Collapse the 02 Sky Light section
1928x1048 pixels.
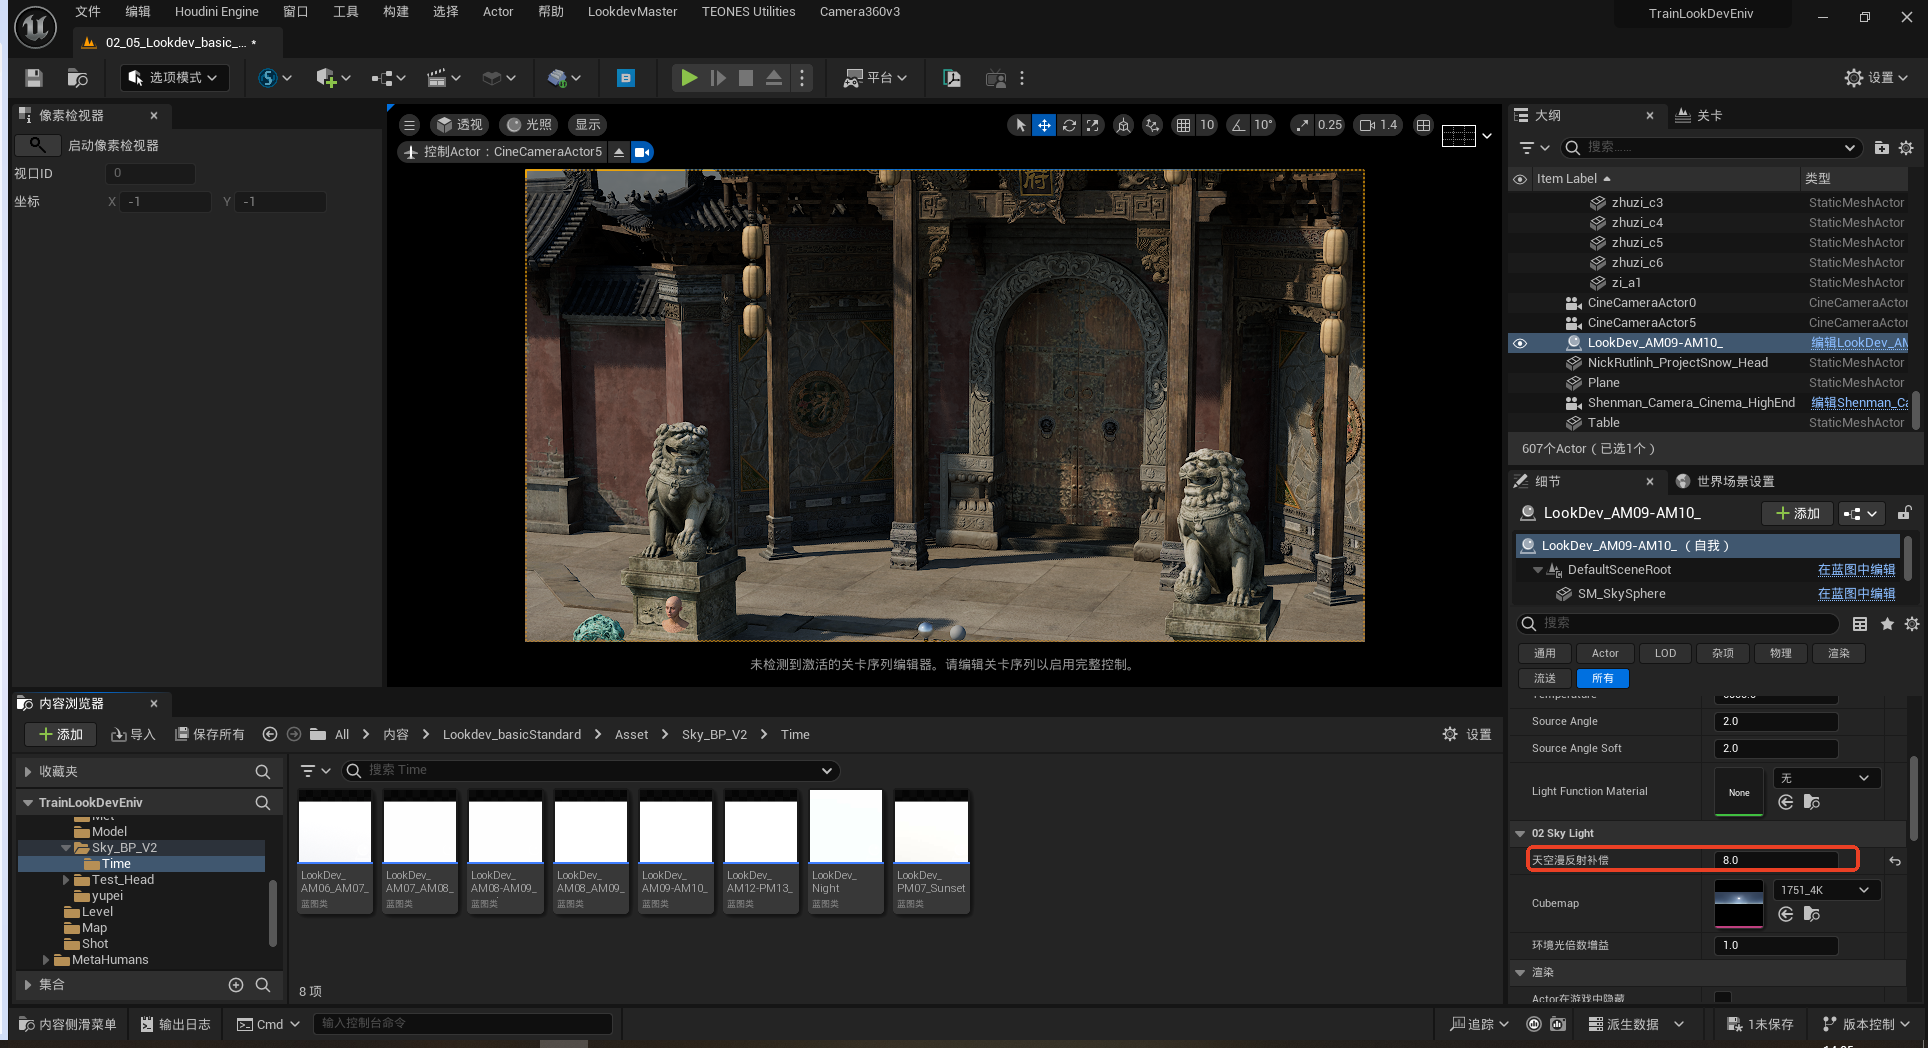tap(1521, 833)
